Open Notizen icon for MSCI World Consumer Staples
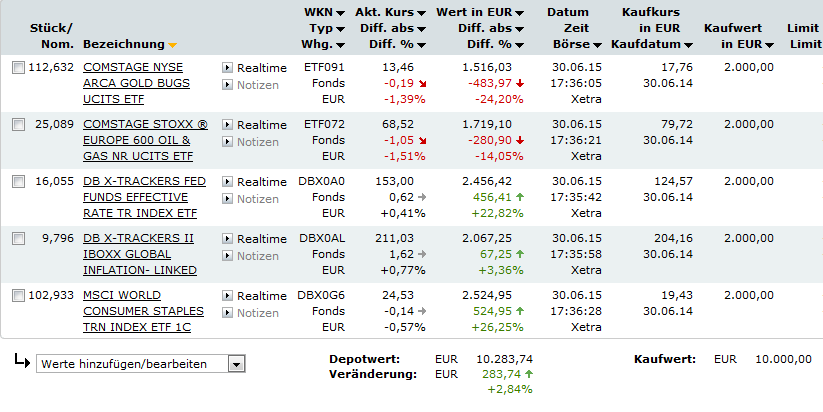The height and width of the screenshot is (412, 823). click(227, 313)
